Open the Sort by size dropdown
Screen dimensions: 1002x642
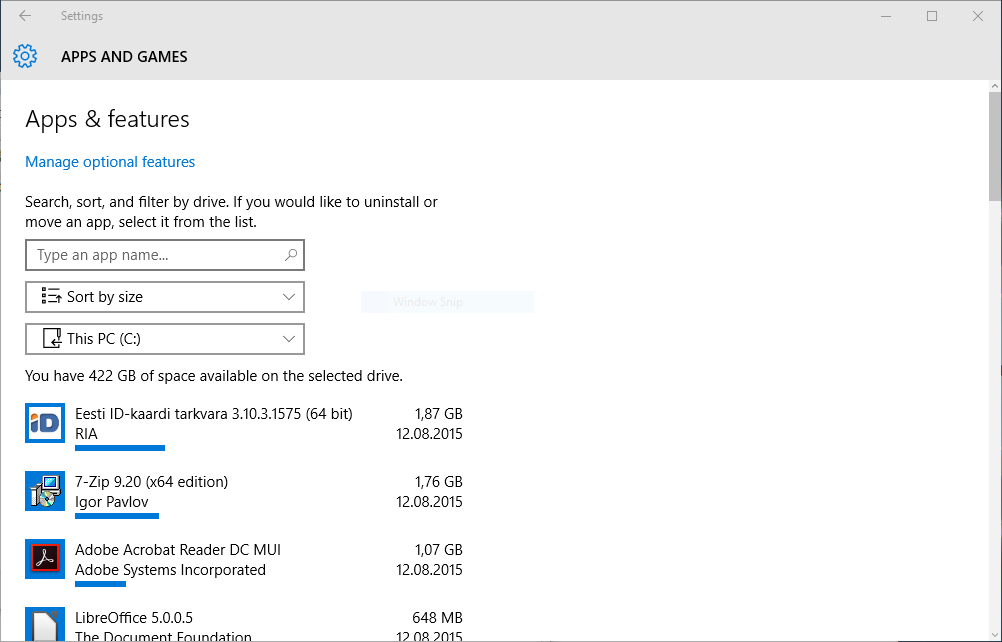click(x=165, y=297)
